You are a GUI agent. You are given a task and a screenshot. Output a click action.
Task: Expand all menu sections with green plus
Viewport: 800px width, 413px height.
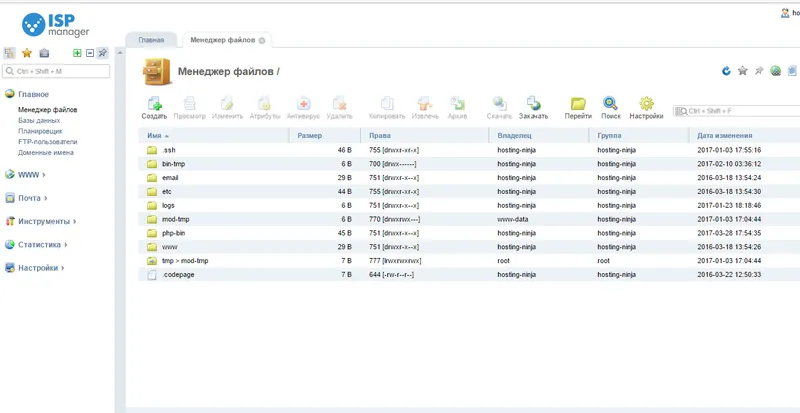77,53
